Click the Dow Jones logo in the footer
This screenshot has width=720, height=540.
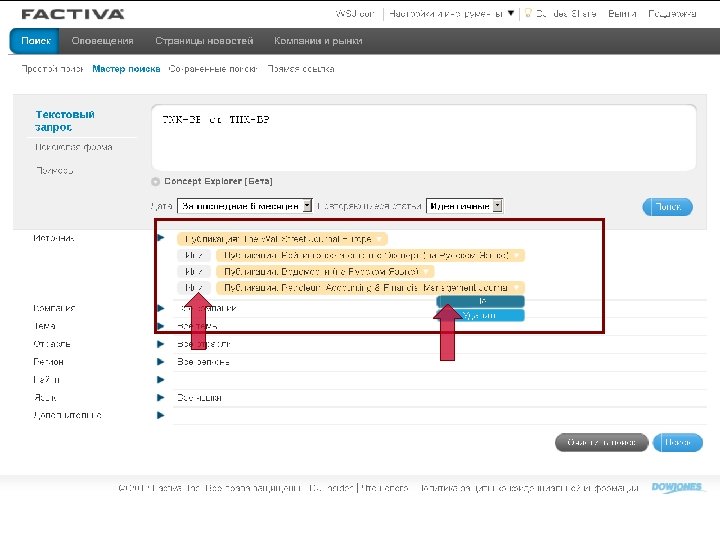[x=677, y=487]
